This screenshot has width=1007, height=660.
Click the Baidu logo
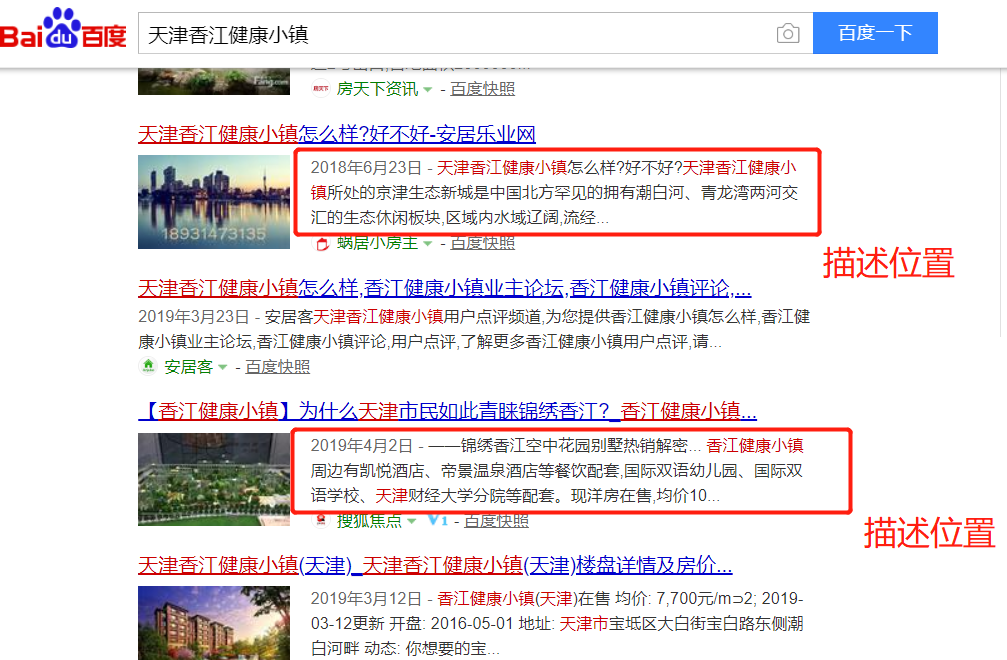tap(63, 29)
